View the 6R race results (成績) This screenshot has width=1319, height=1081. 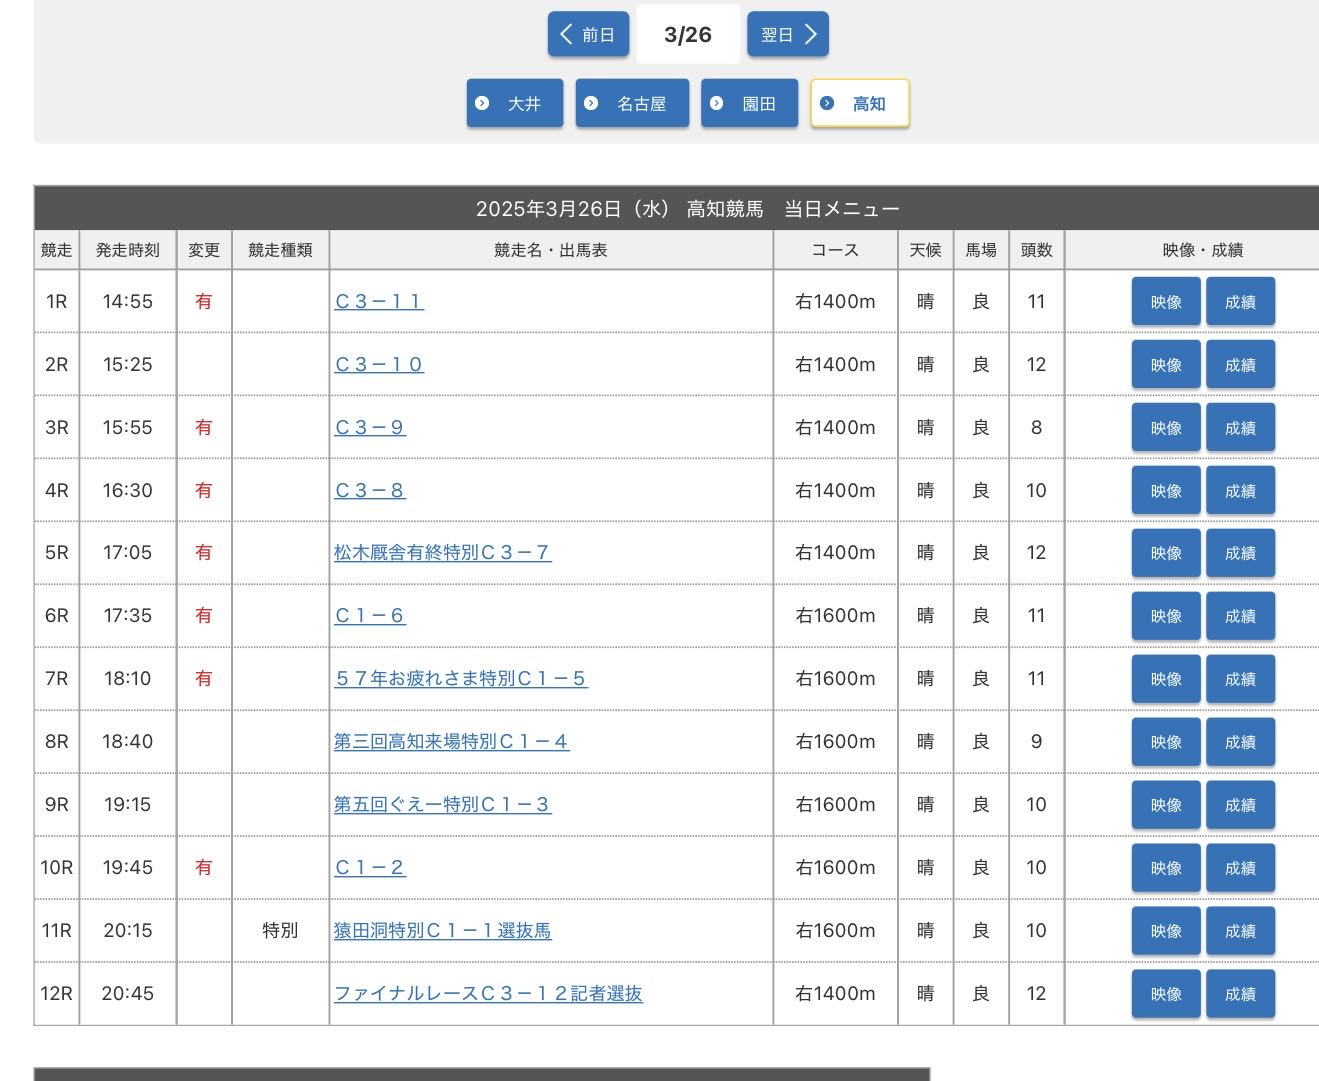click(x=1240, y=615)
